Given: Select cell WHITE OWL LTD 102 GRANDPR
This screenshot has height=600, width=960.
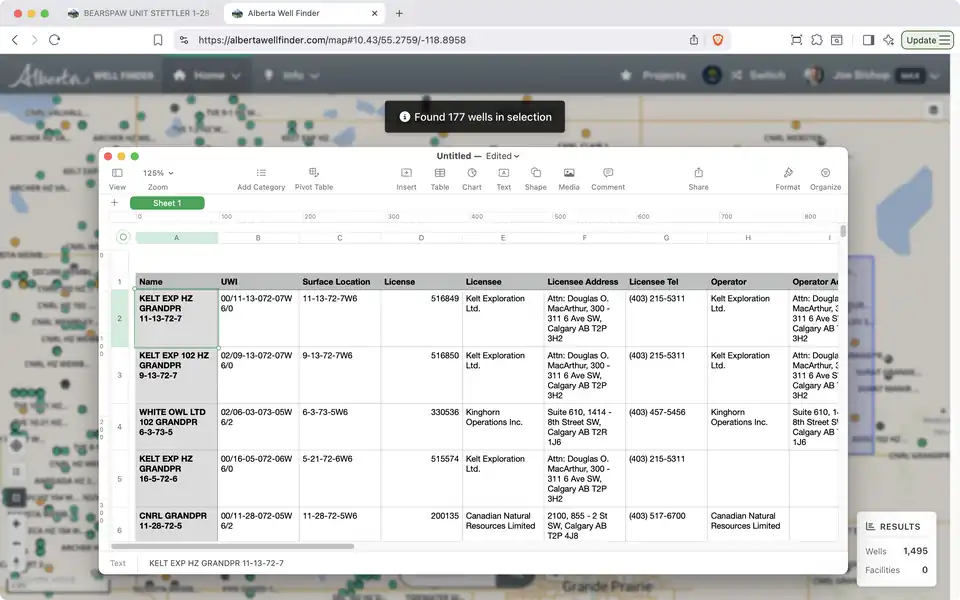Looking at the screenshot, I should (x=176, y=426).
